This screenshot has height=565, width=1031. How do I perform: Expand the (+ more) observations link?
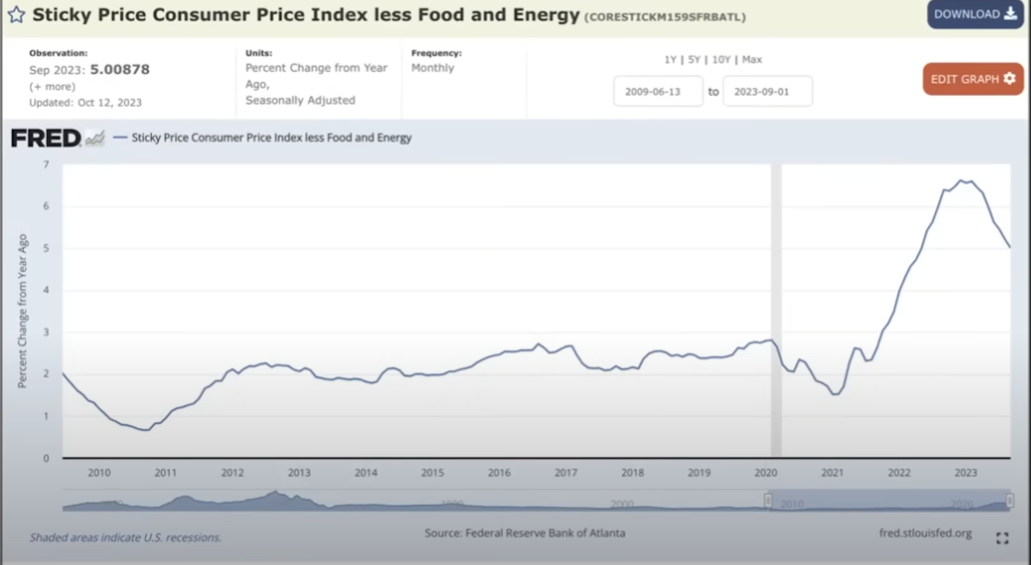click(52, 86)
